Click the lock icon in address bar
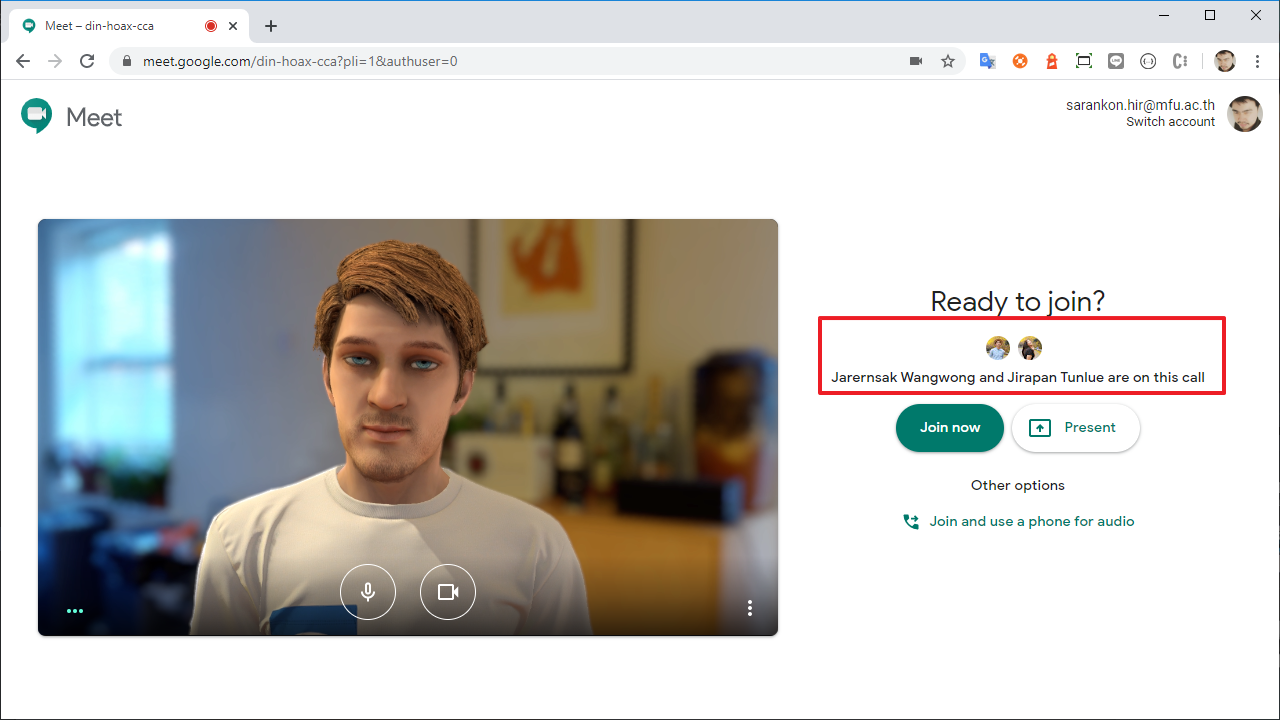 coord(126,61)
